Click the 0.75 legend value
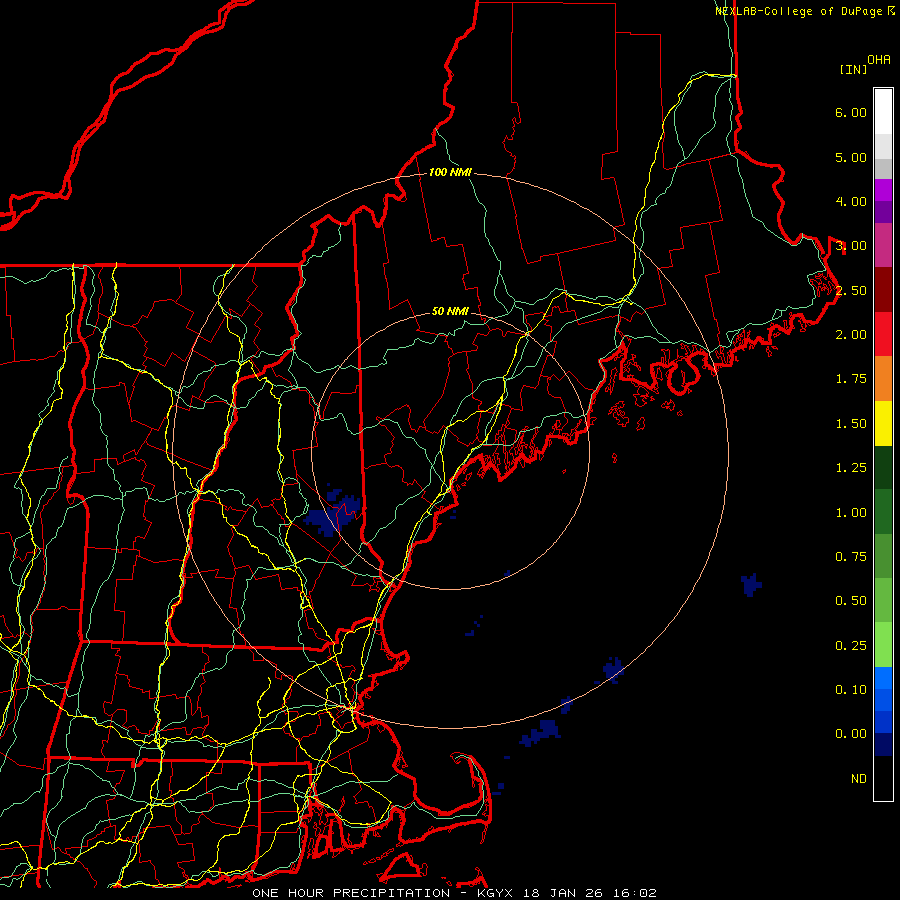The height and width of the screenshot is (900, 900). 851,557
